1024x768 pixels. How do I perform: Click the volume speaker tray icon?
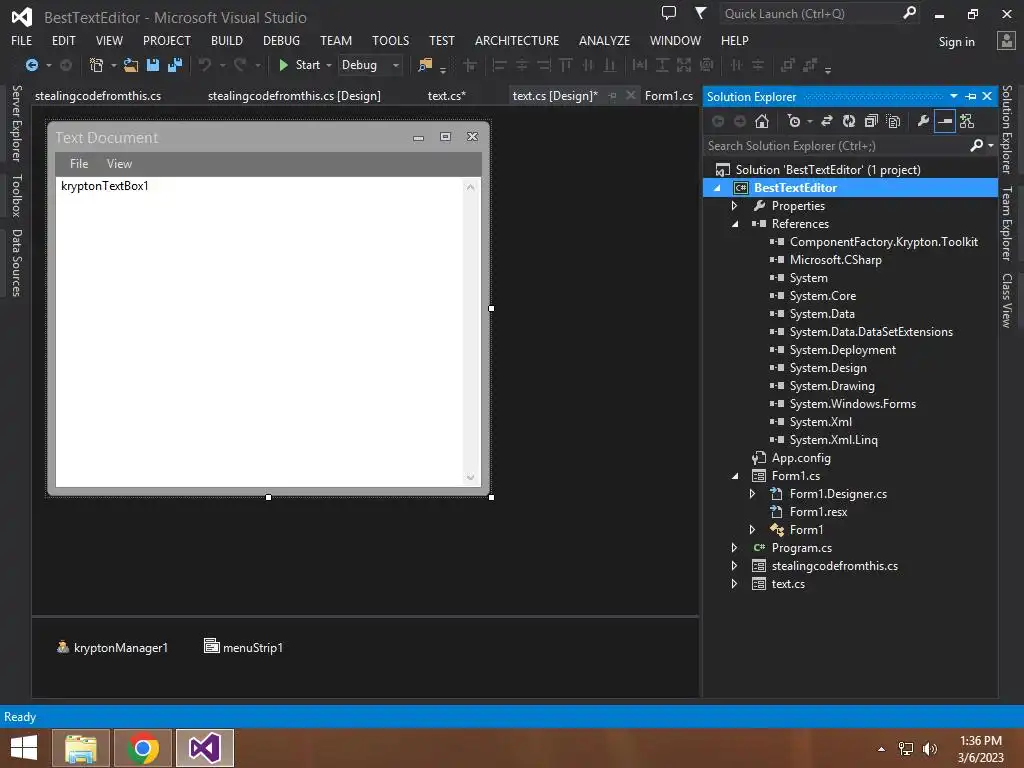929,749
